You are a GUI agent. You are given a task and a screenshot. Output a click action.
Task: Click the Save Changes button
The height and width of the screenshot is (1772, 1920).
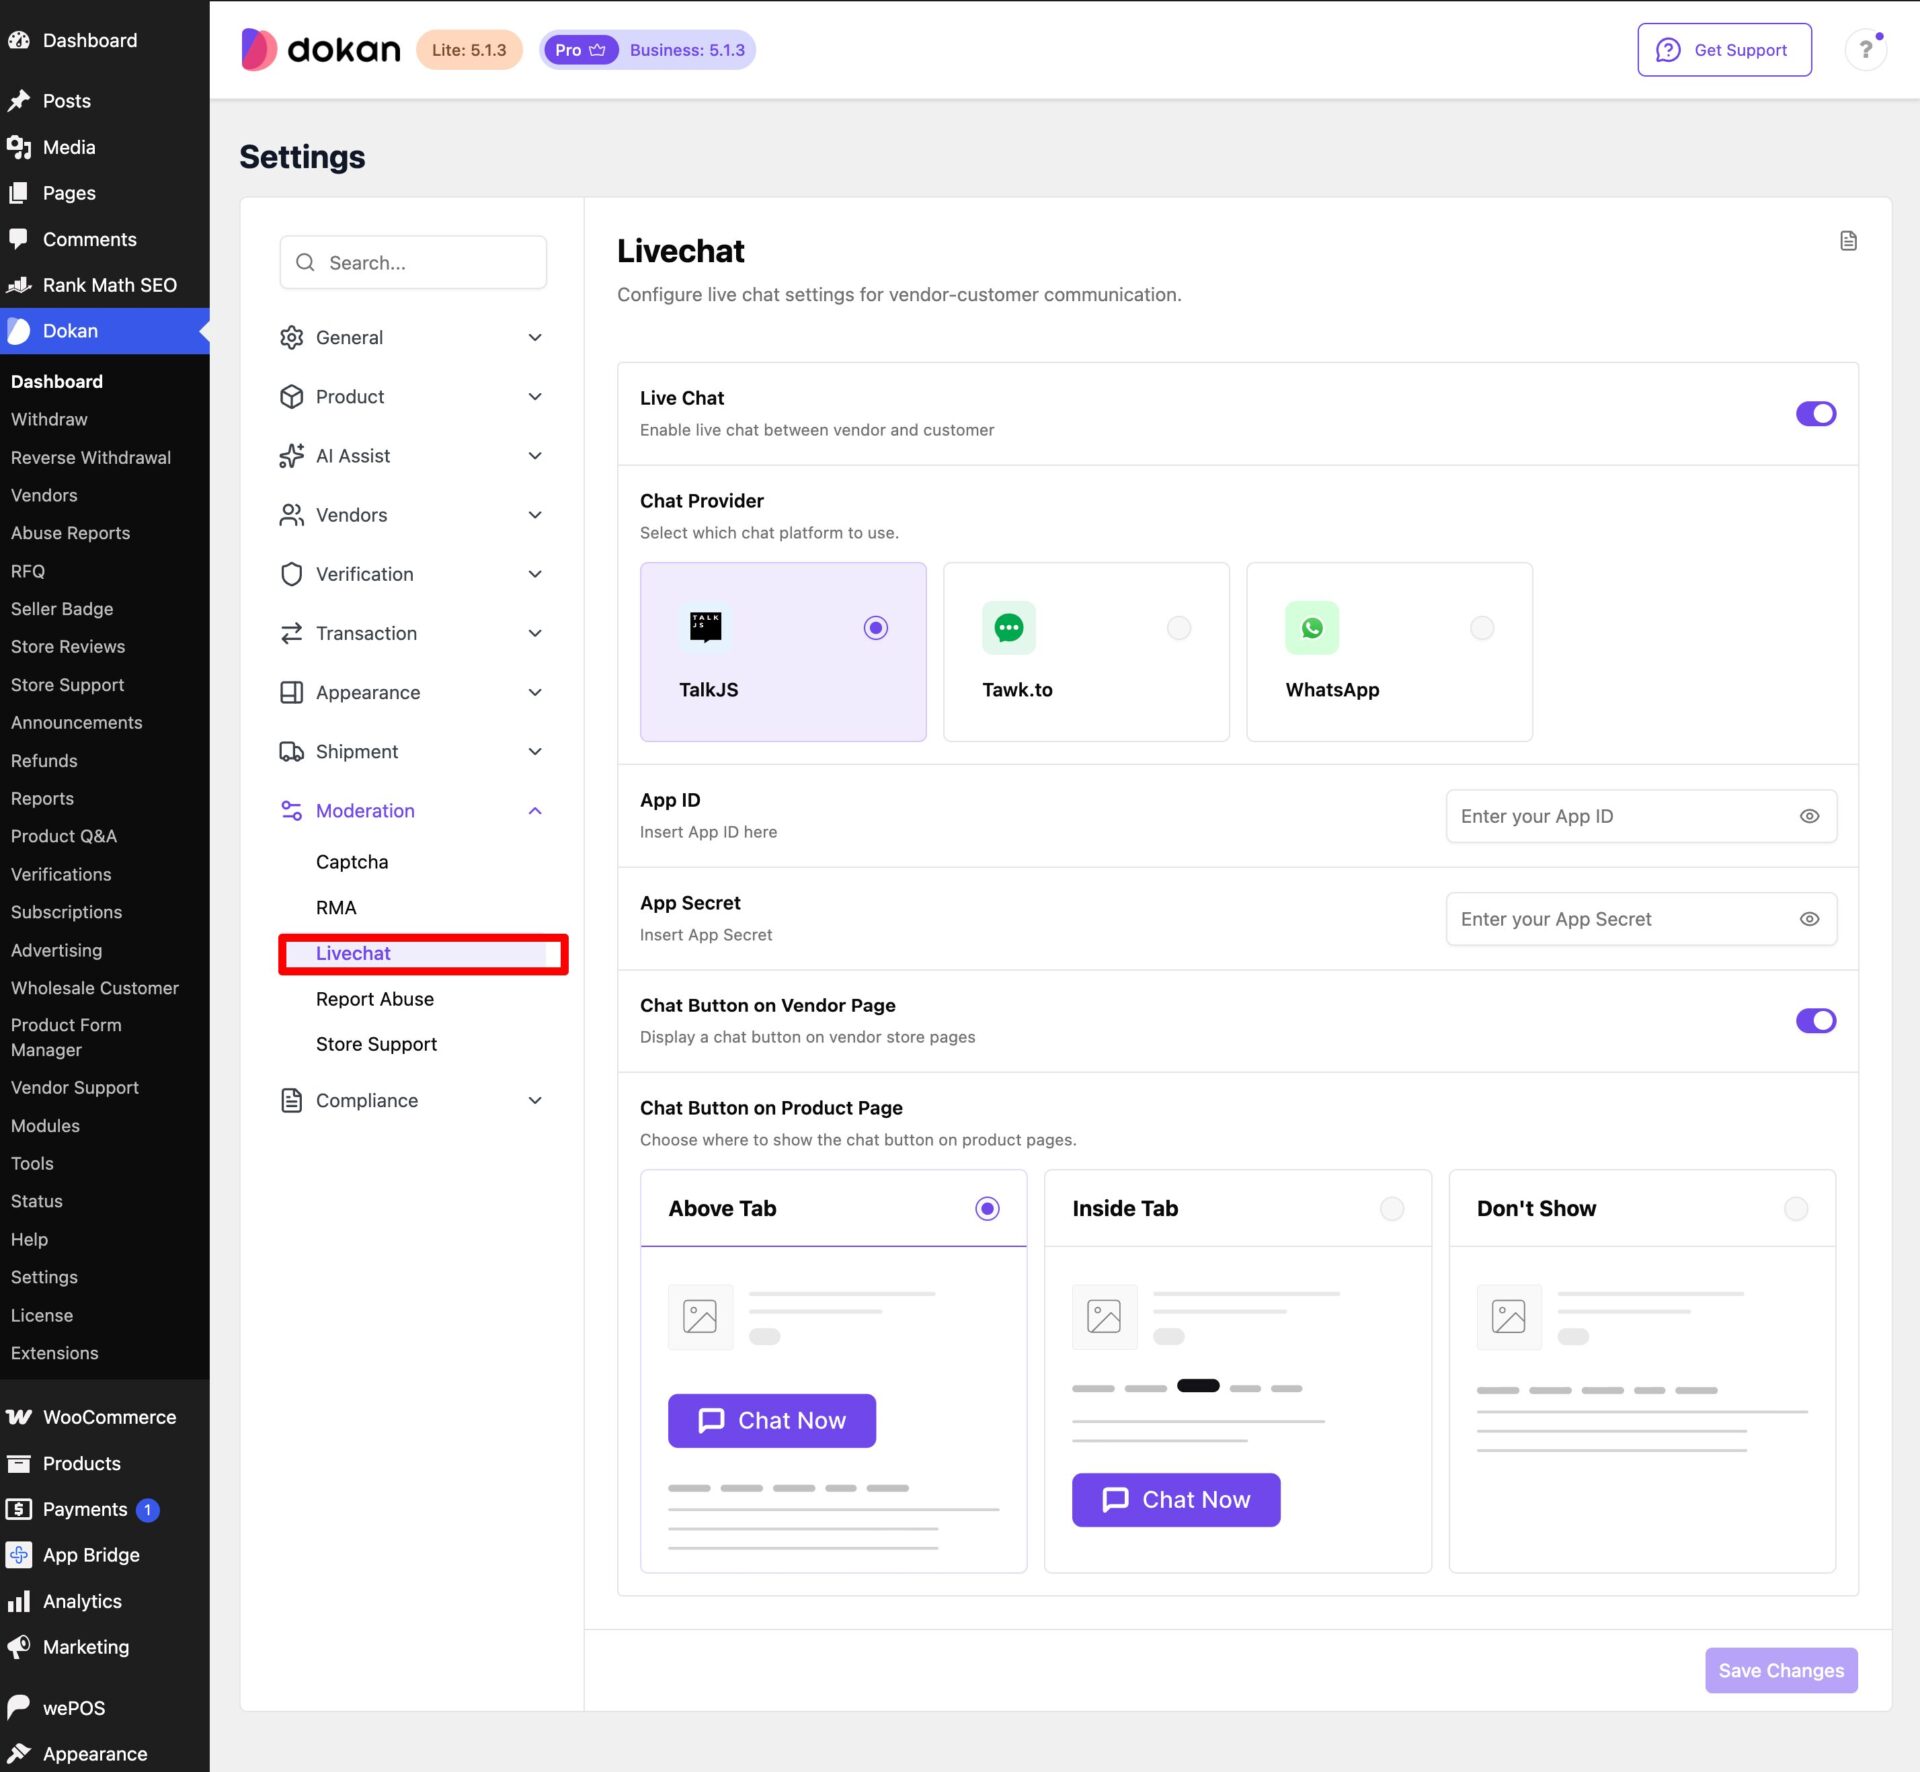pyautogui.click(x=1781, y=1670)
